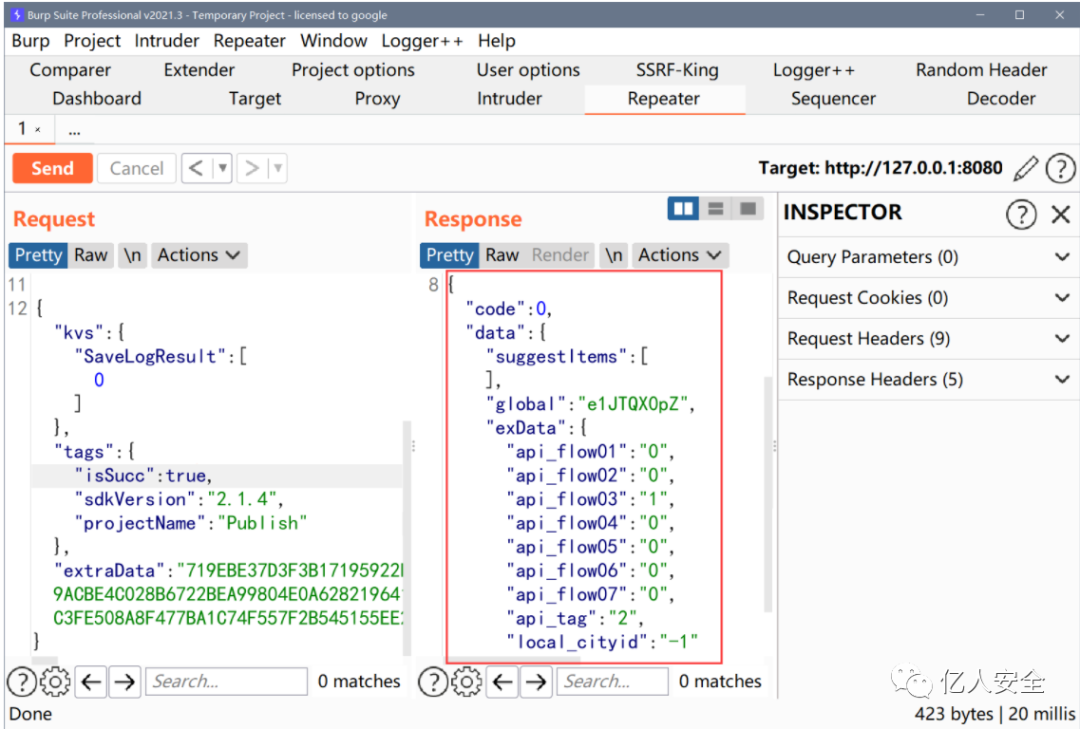Open response search settings gear
The image size is (1080, 729).
pos(466,681)
